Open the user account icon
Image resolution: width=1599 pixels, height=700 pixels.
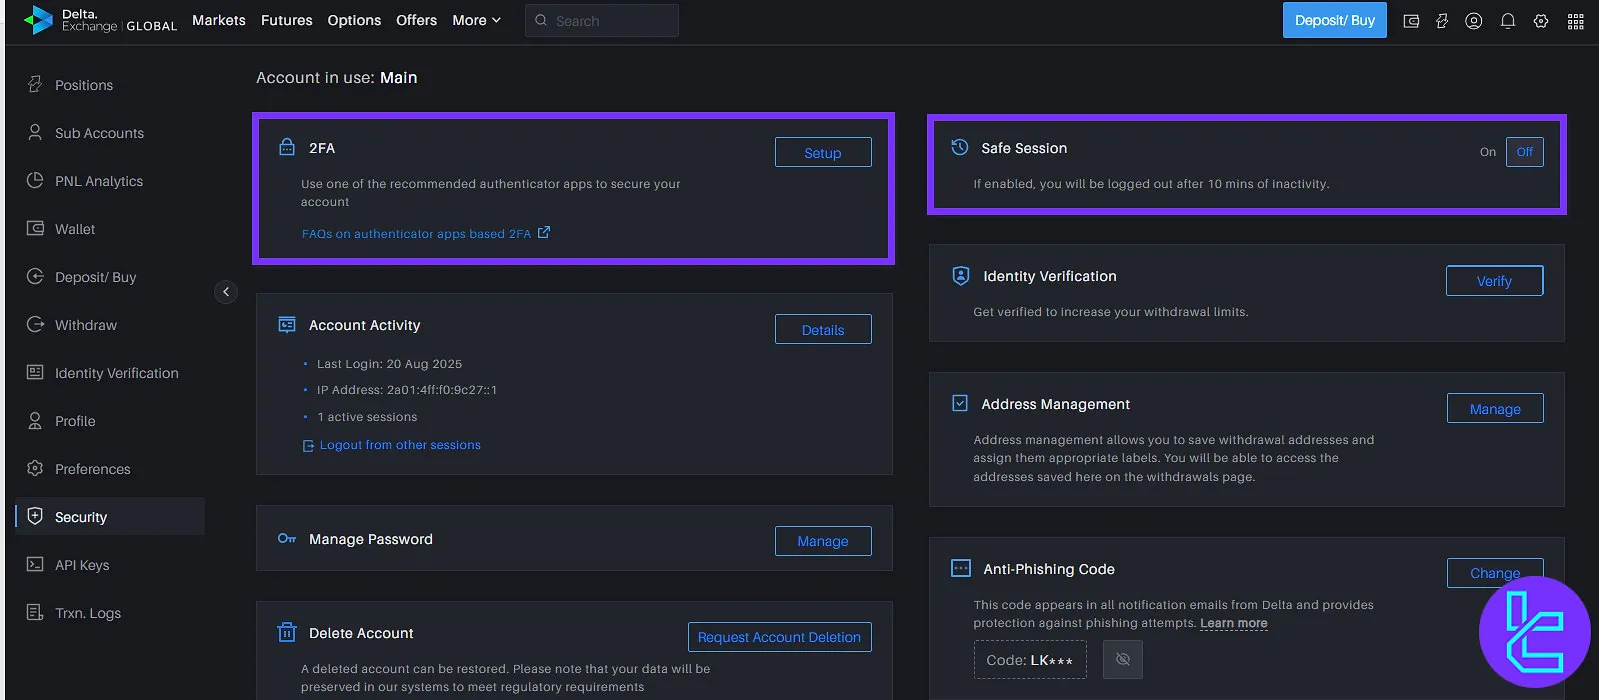coord(1474,21)
